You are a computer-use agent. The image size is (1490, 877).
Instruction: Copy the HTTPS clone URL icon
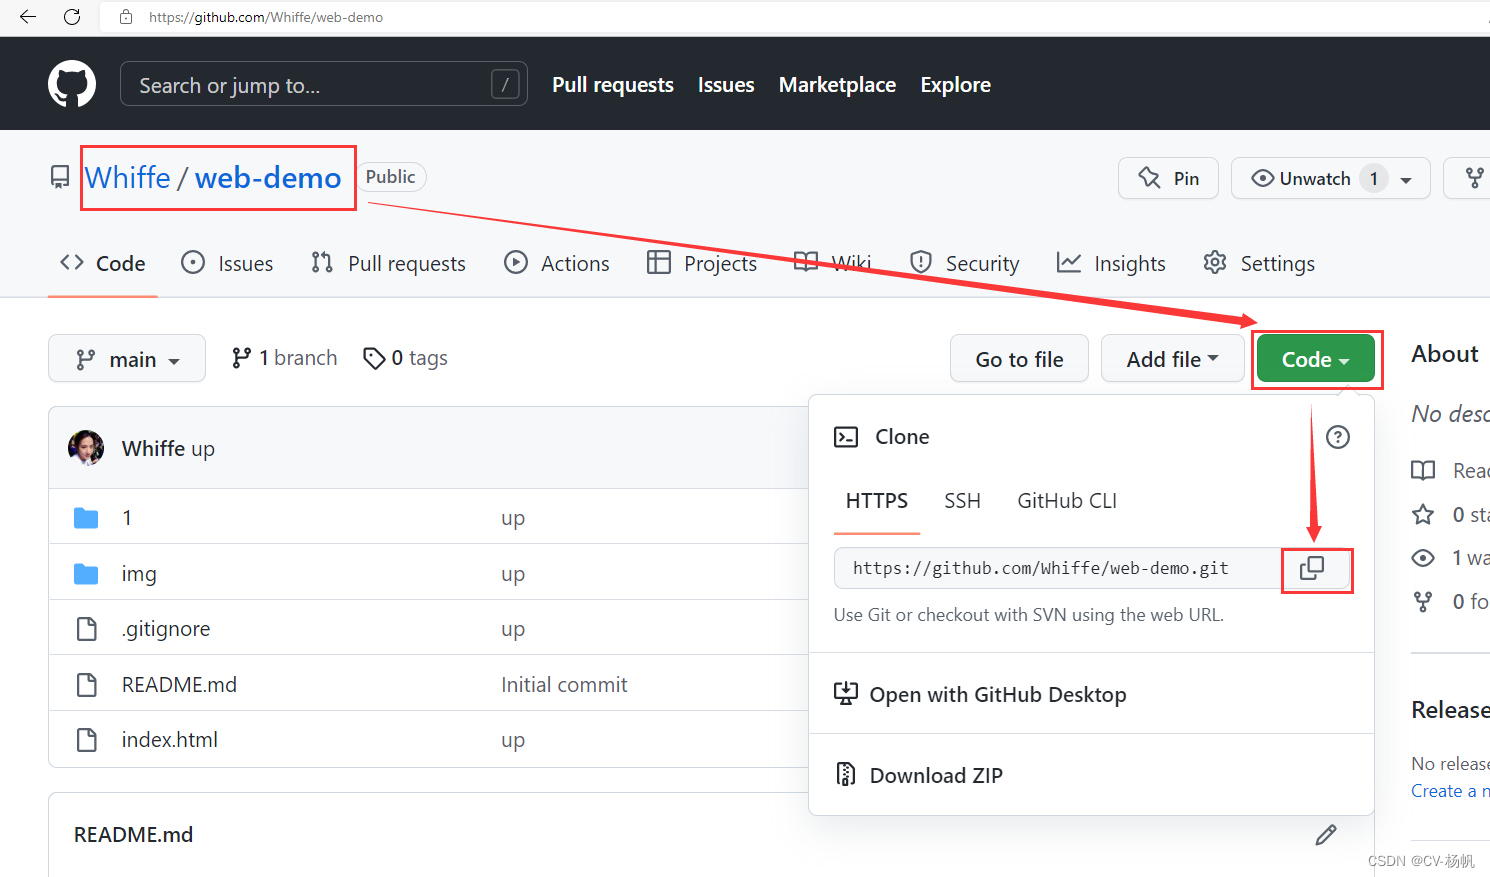[1311, 568]
